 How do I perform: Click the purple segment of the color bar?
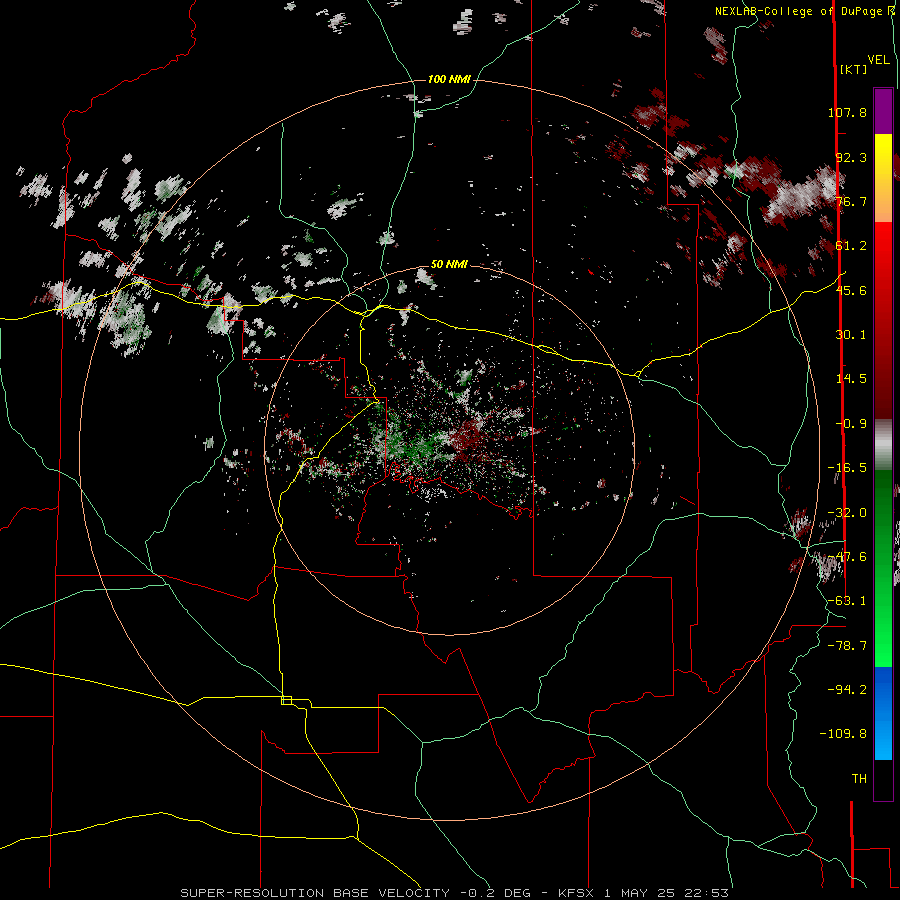click(x=883, y=111)
